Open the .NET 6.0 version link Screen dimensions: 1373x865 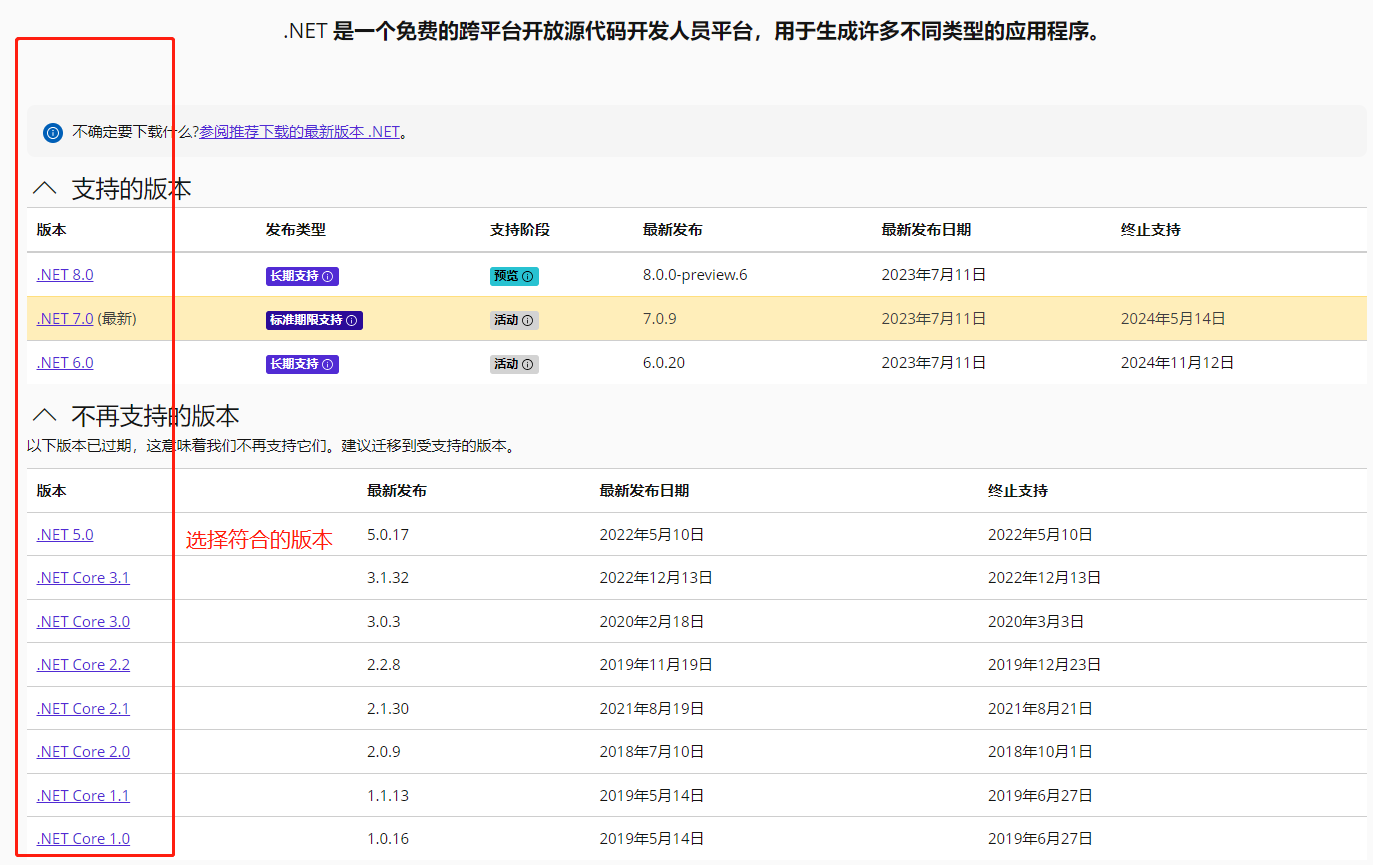pos(65,363)
